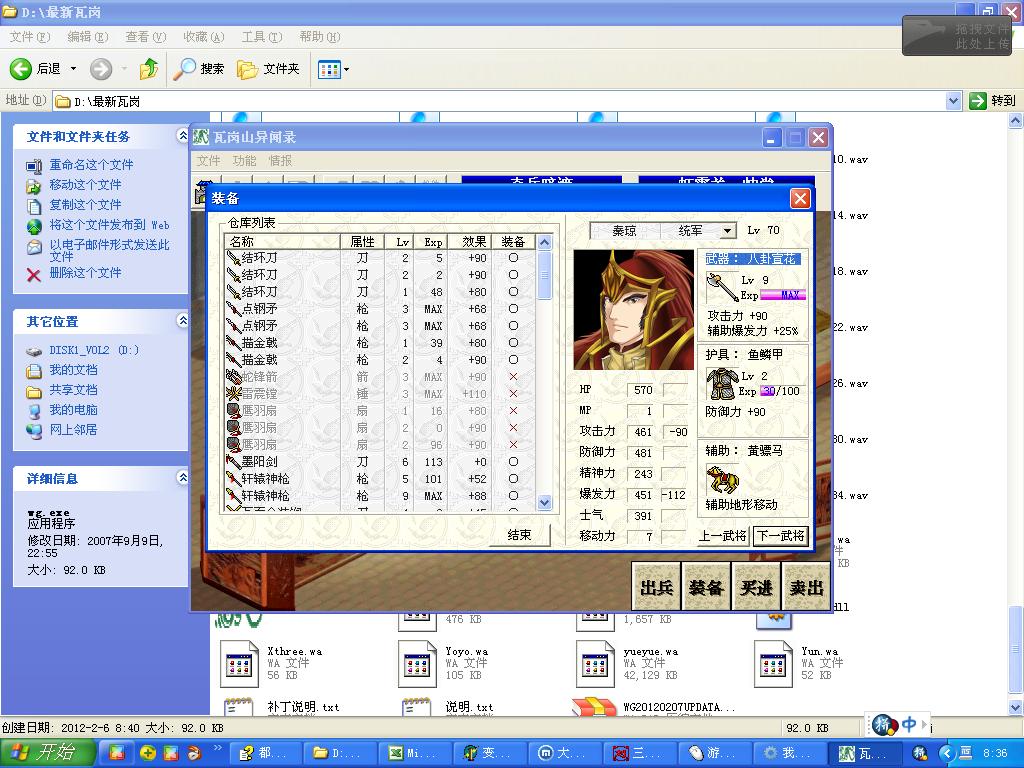Open the 工具(T) menu in Explorer

click(x=261, y=37)
